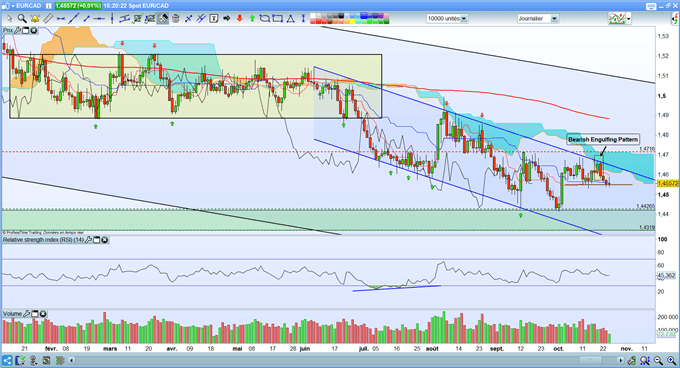Select the horizontal line drawing tool

coord(61,19)
